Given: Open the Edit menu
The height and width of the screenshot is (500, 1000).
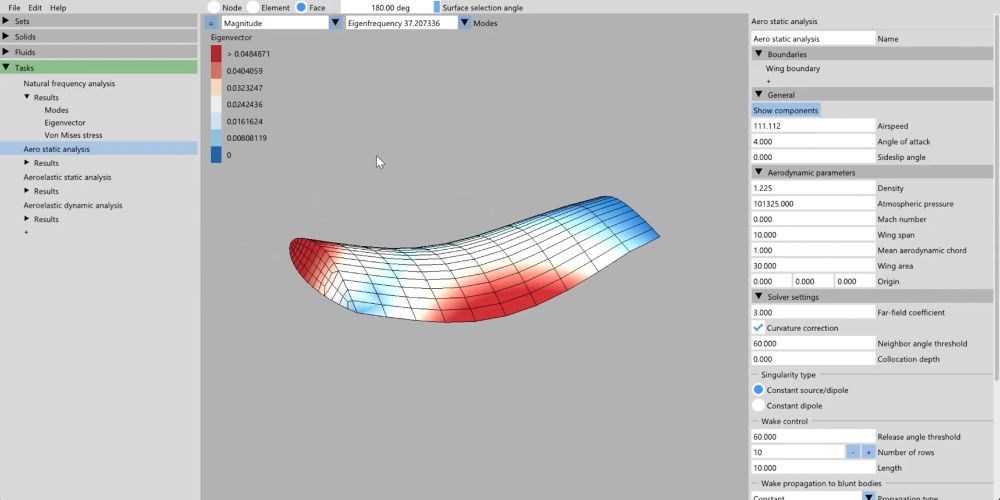Looking at the screenshot, I should coord(35,8).
